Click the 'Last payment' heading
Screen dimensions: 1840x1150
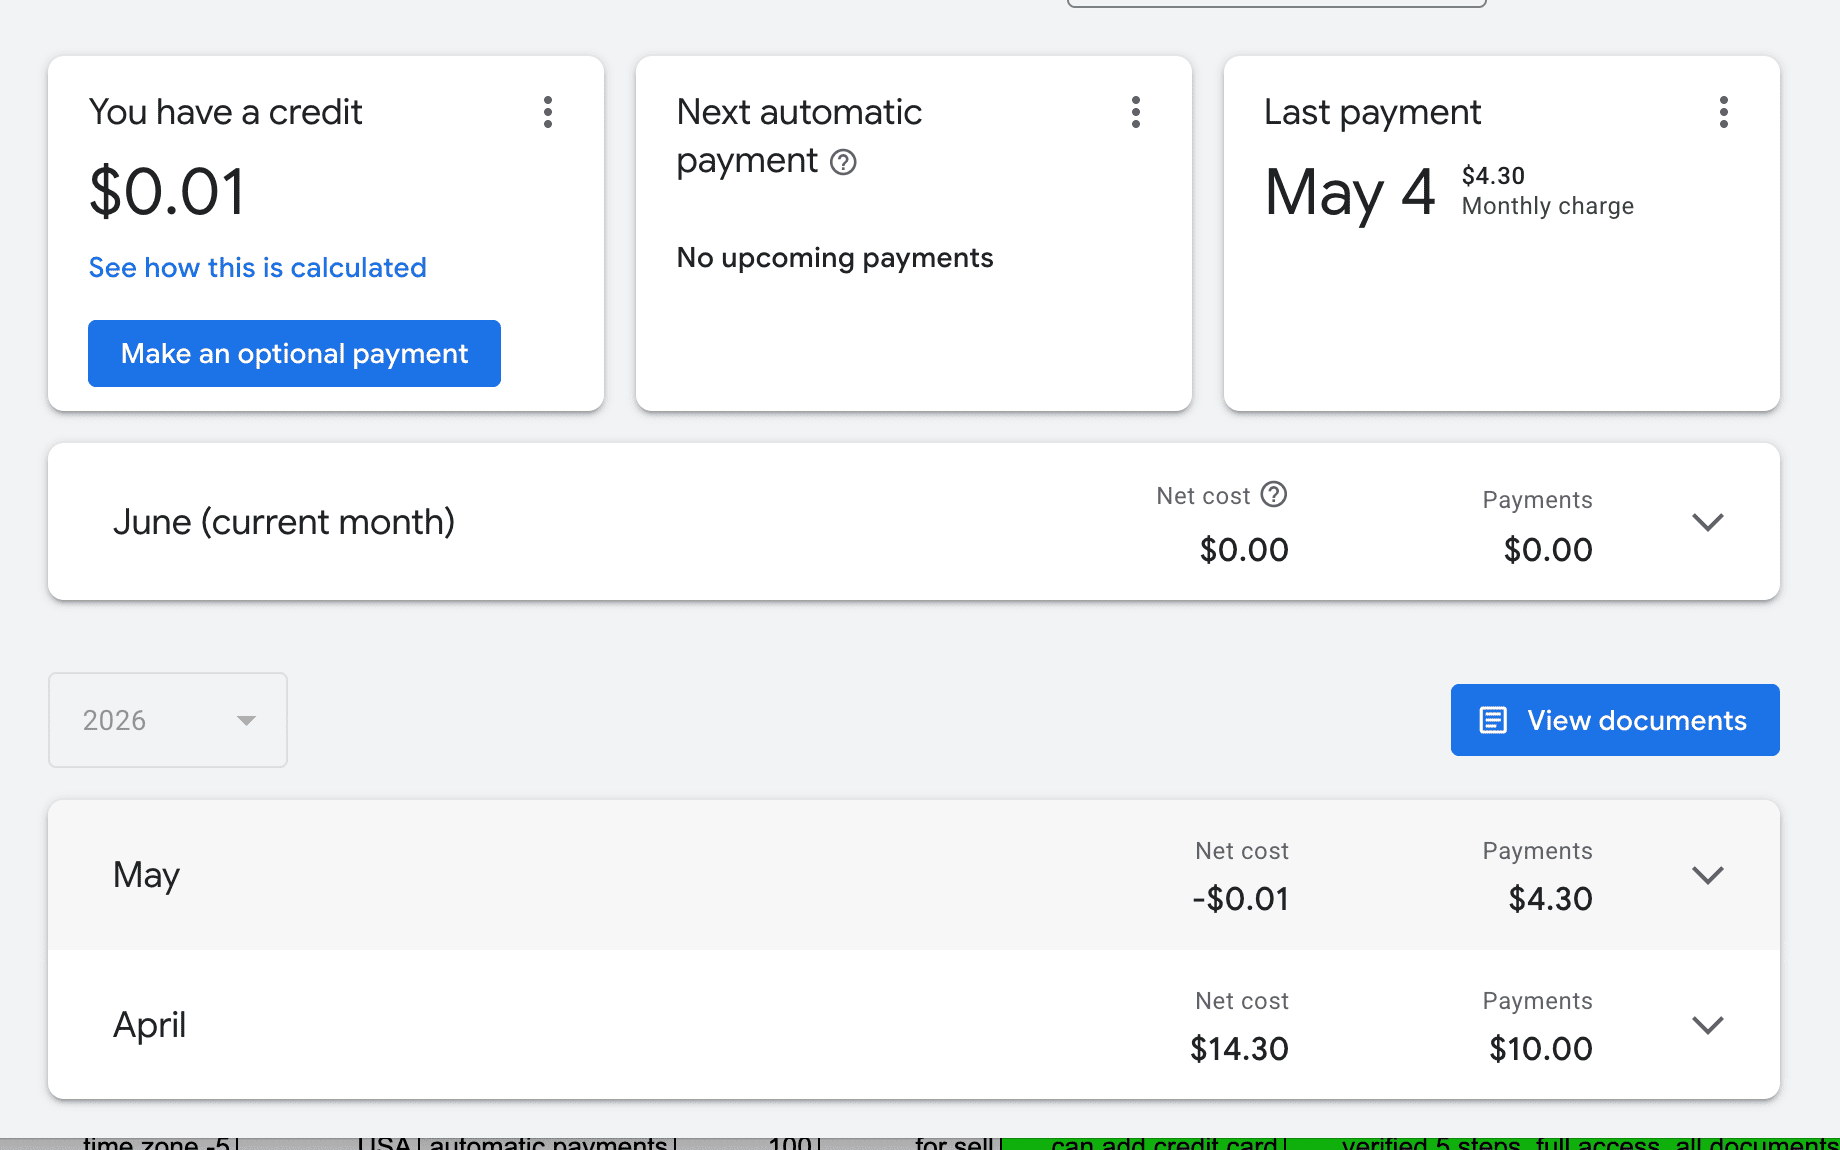tap(1372, 112)
